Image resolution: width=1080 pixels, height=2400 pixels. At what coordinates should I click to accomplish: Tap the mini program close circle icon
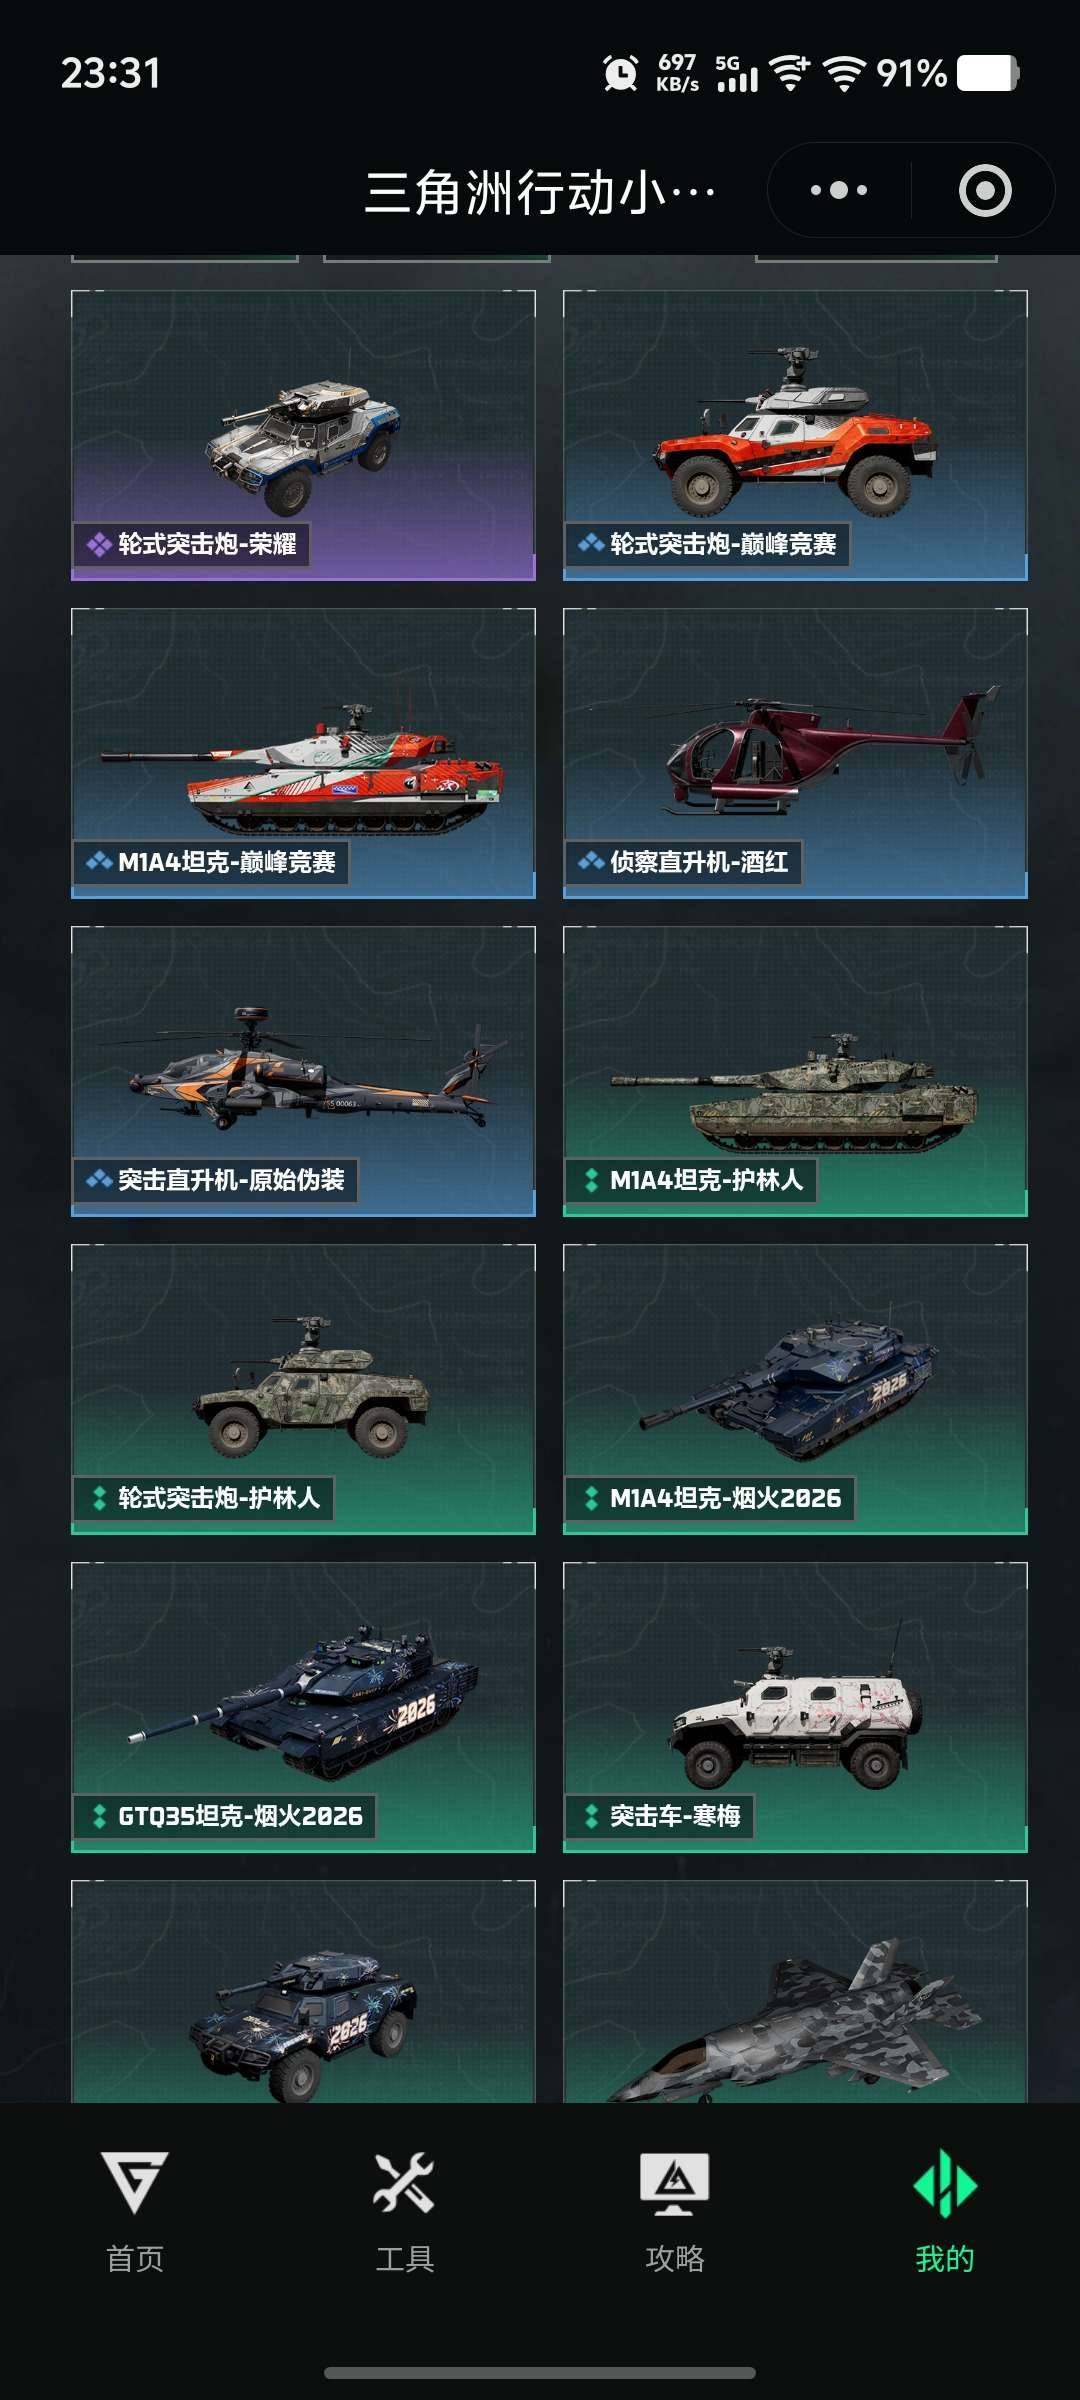click(x=985, y=190)
